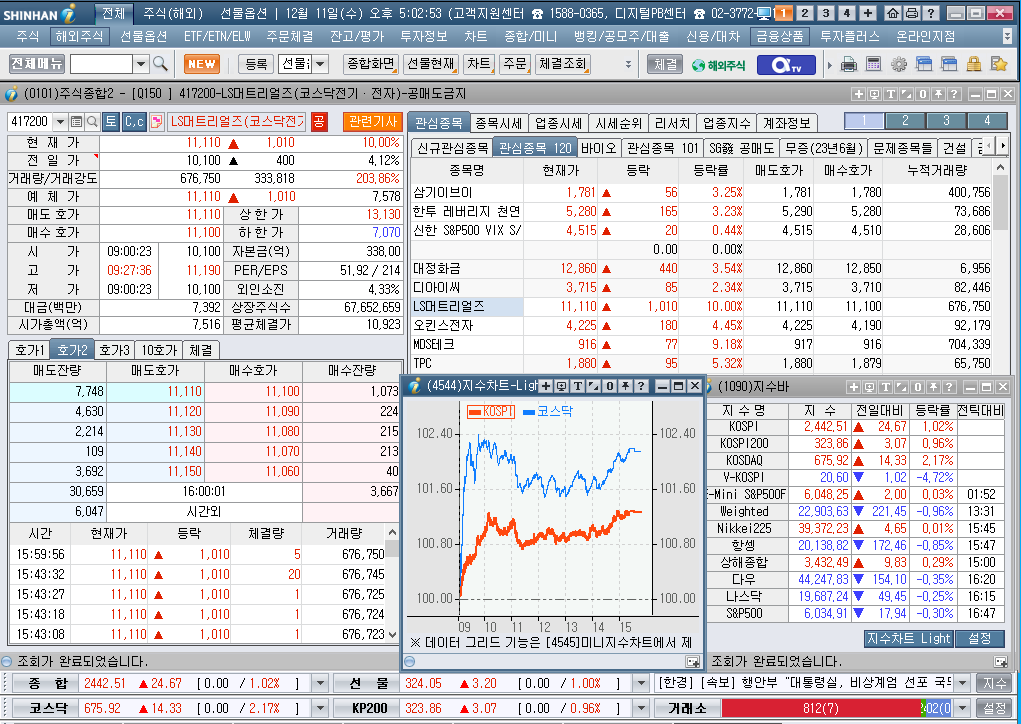1021x724 pixels.
Task: Toggle the KOSPI legend in index chart
Action: (490, 411)
